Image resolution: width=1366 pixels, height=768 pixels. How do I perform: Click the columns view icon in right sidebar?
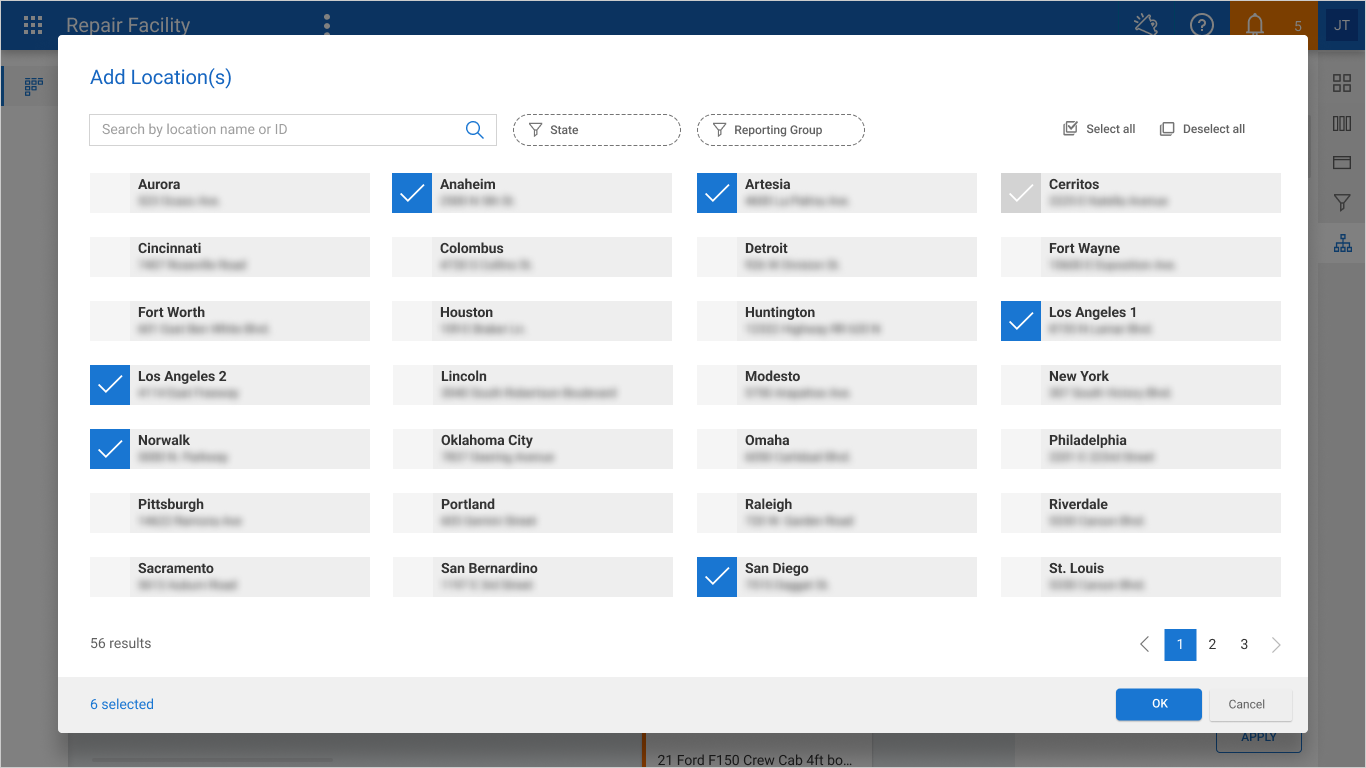coord(1342,123)
